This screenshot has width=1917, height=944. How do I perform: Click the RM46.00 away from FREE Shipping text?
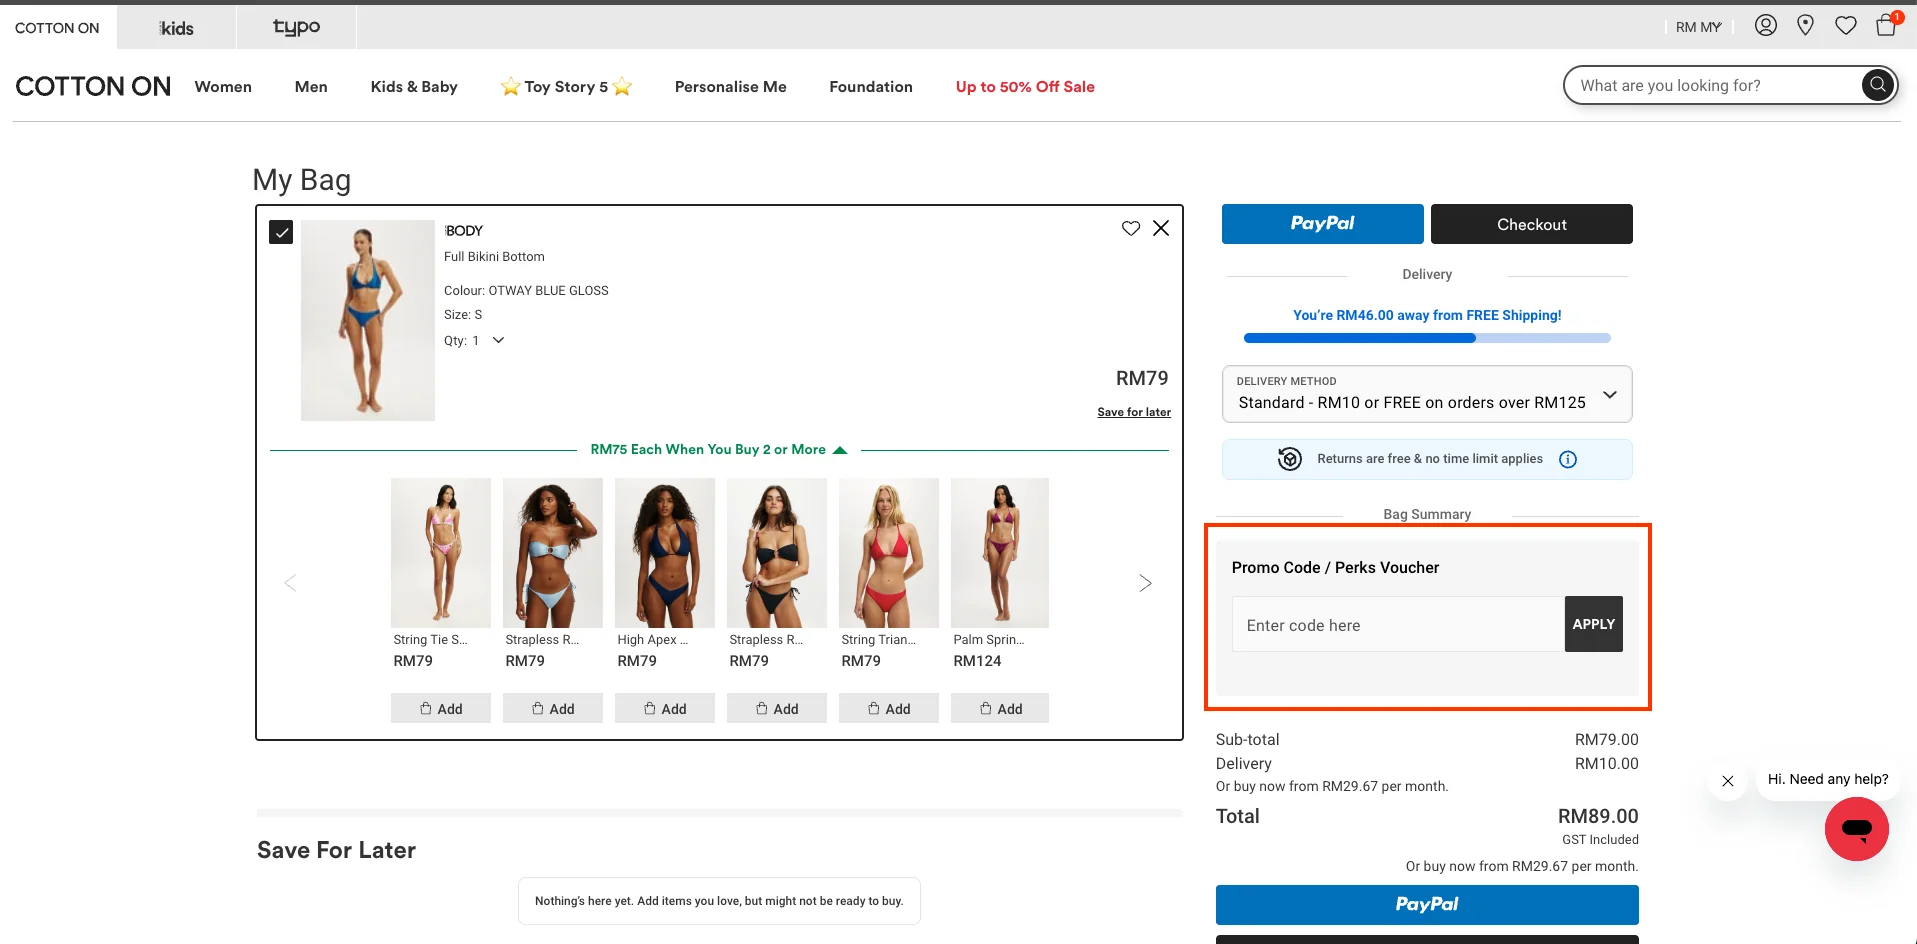click(x=1427, y=315)
